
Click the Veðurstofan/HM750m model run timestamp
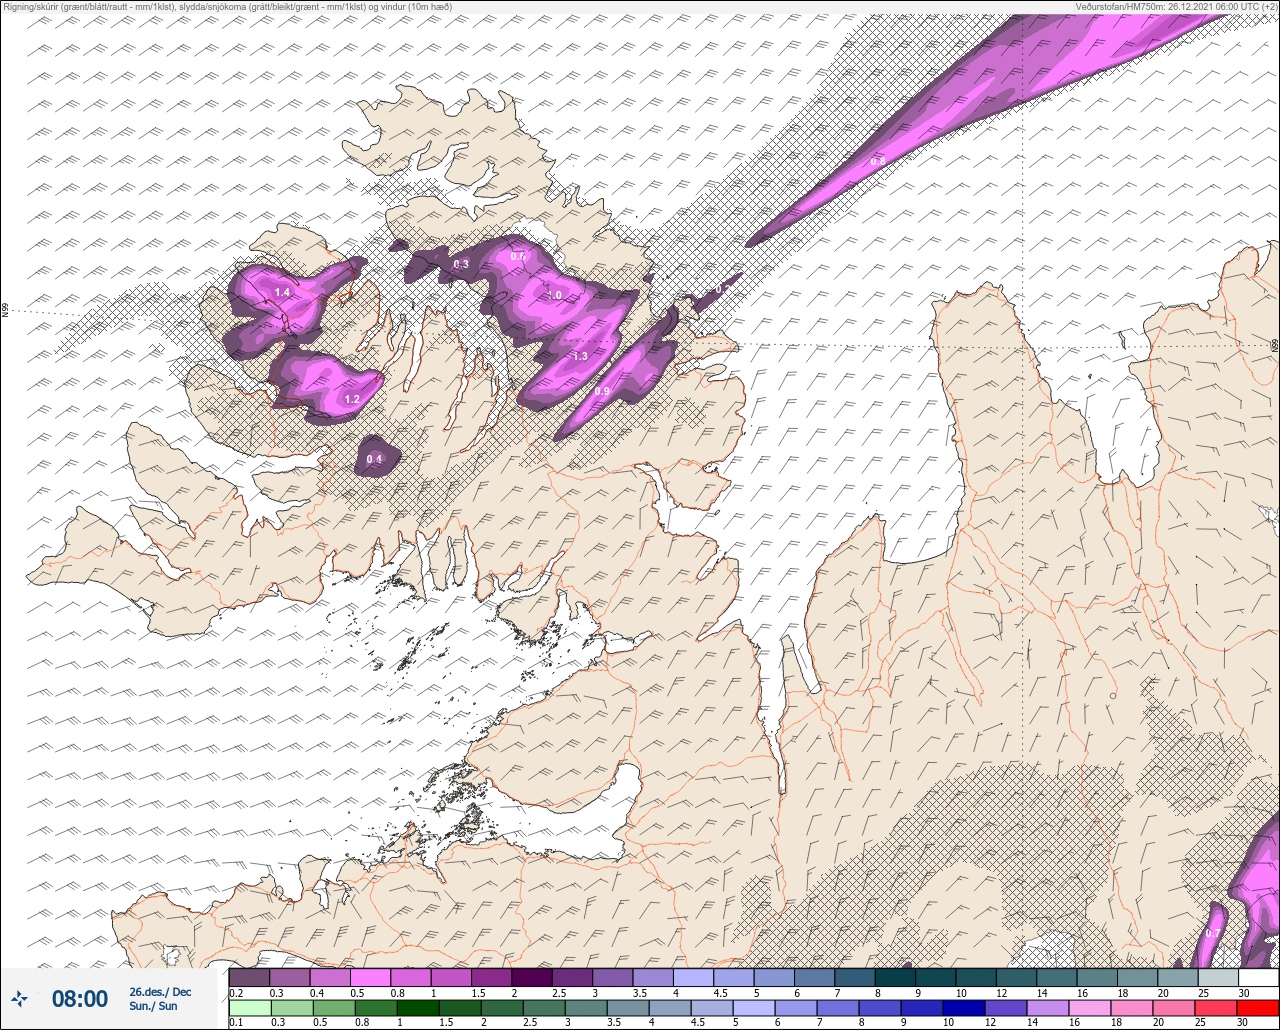click(1176, 6)
